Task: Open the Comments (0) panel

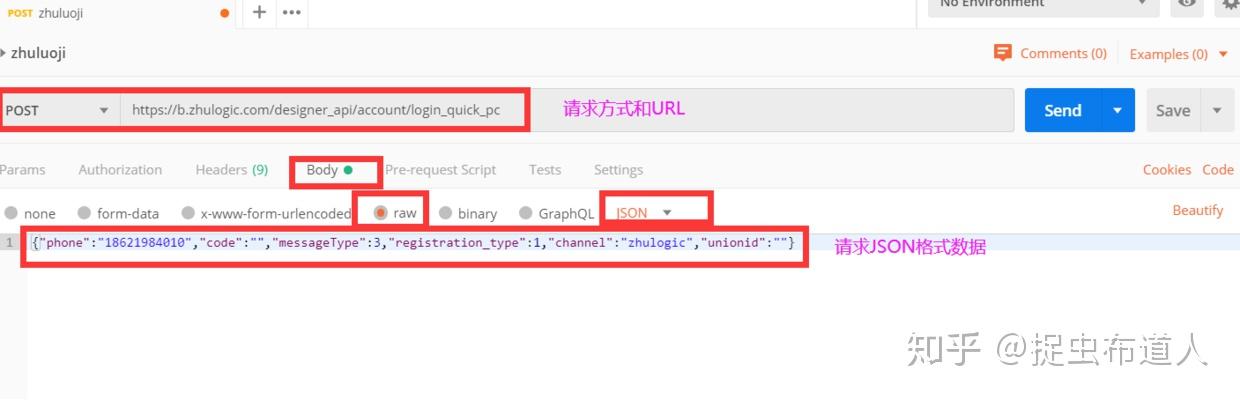Action: click(1050, 53)
